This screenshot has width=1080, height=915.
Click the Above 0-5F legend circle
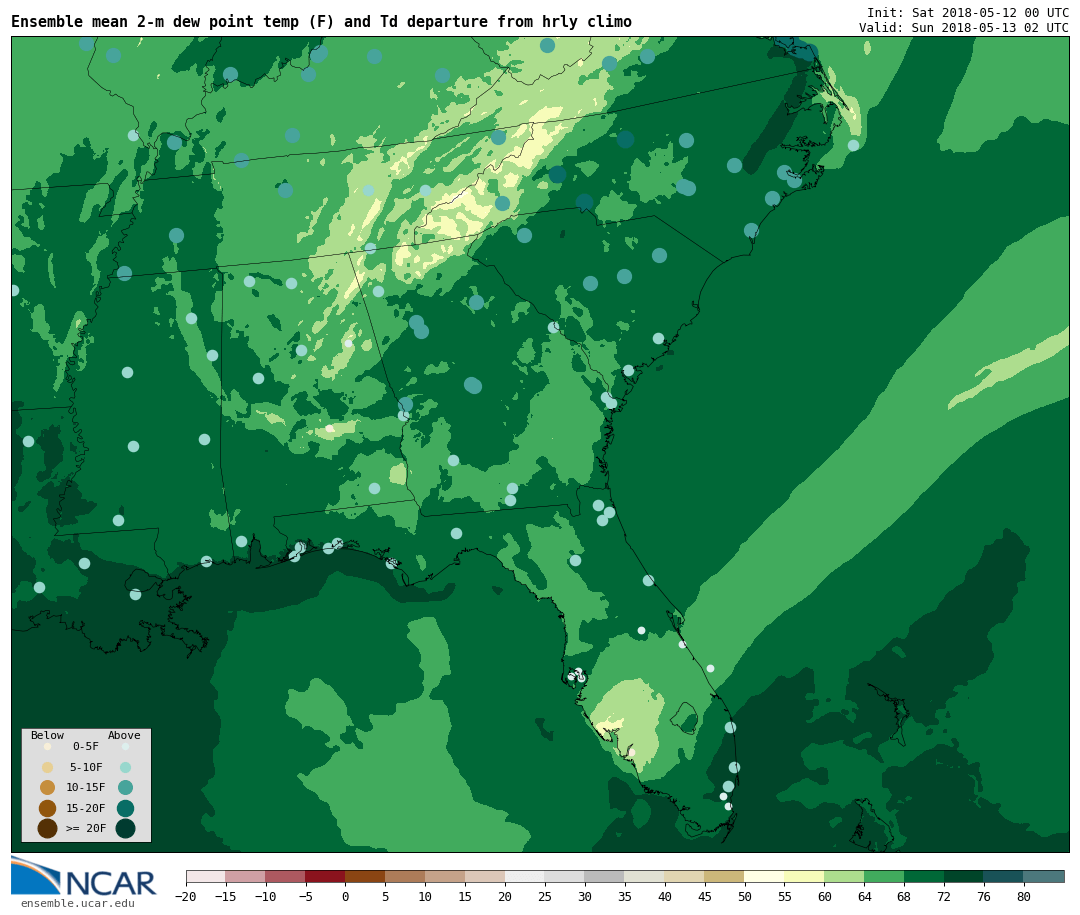coord(125,746)
